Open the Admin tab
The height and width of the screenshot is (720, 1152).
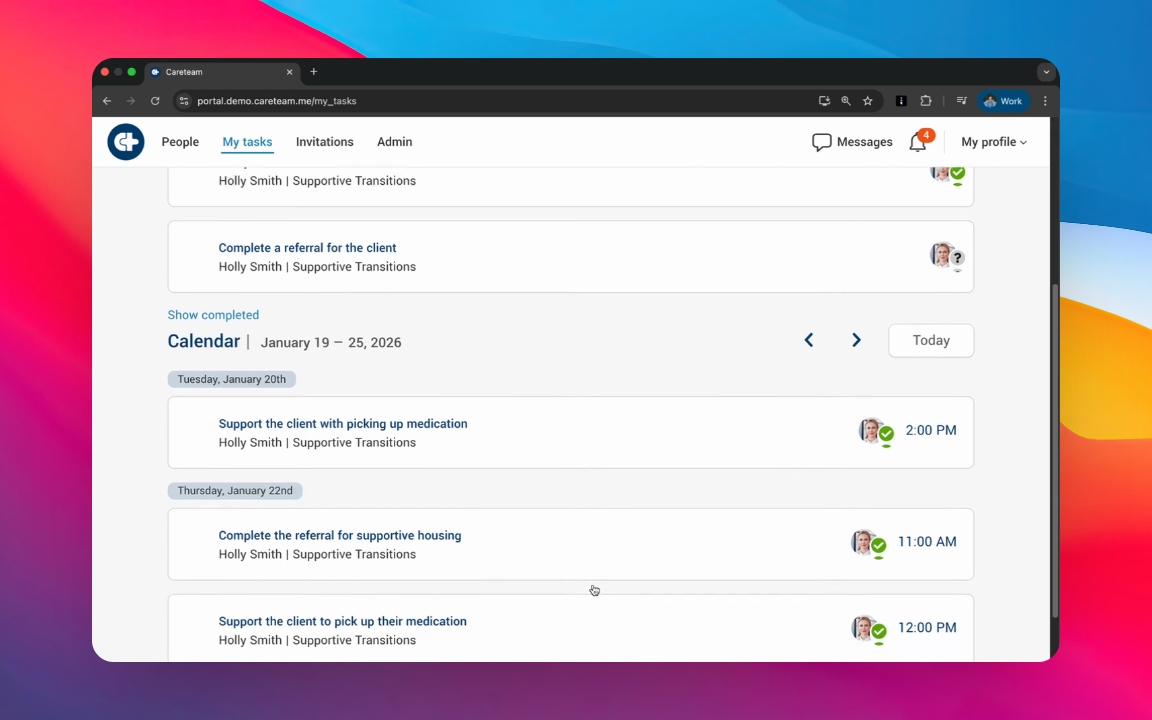click(395, 142)
